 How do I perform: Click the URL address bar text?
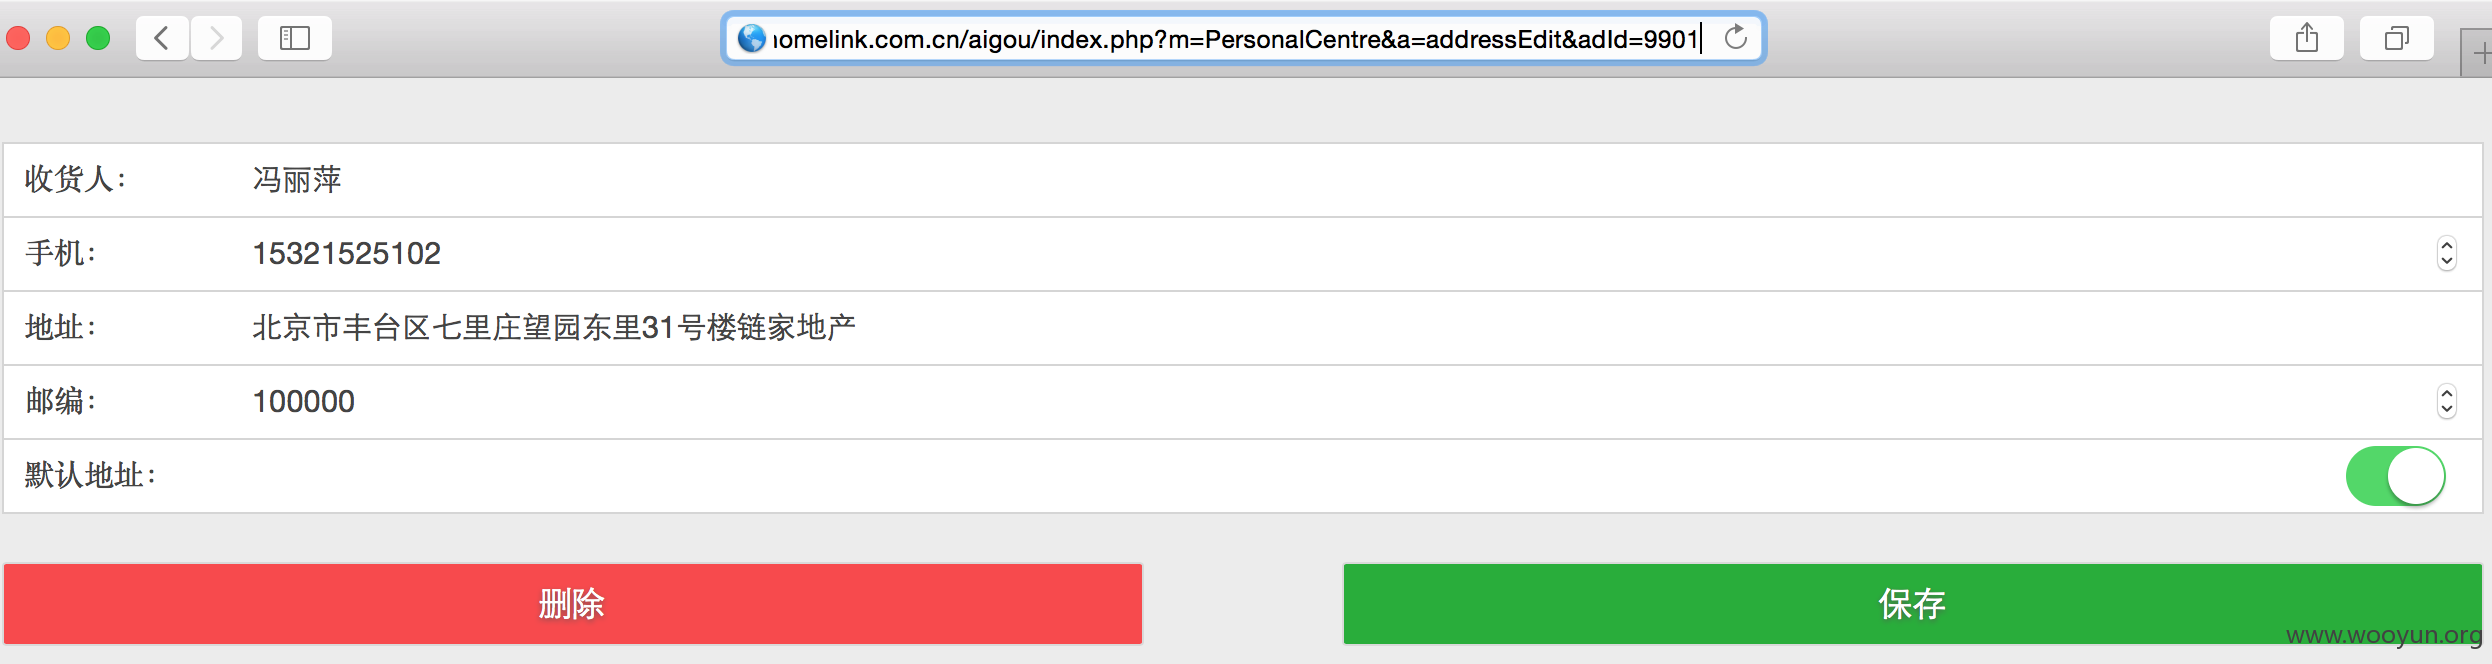point(1236,39)
